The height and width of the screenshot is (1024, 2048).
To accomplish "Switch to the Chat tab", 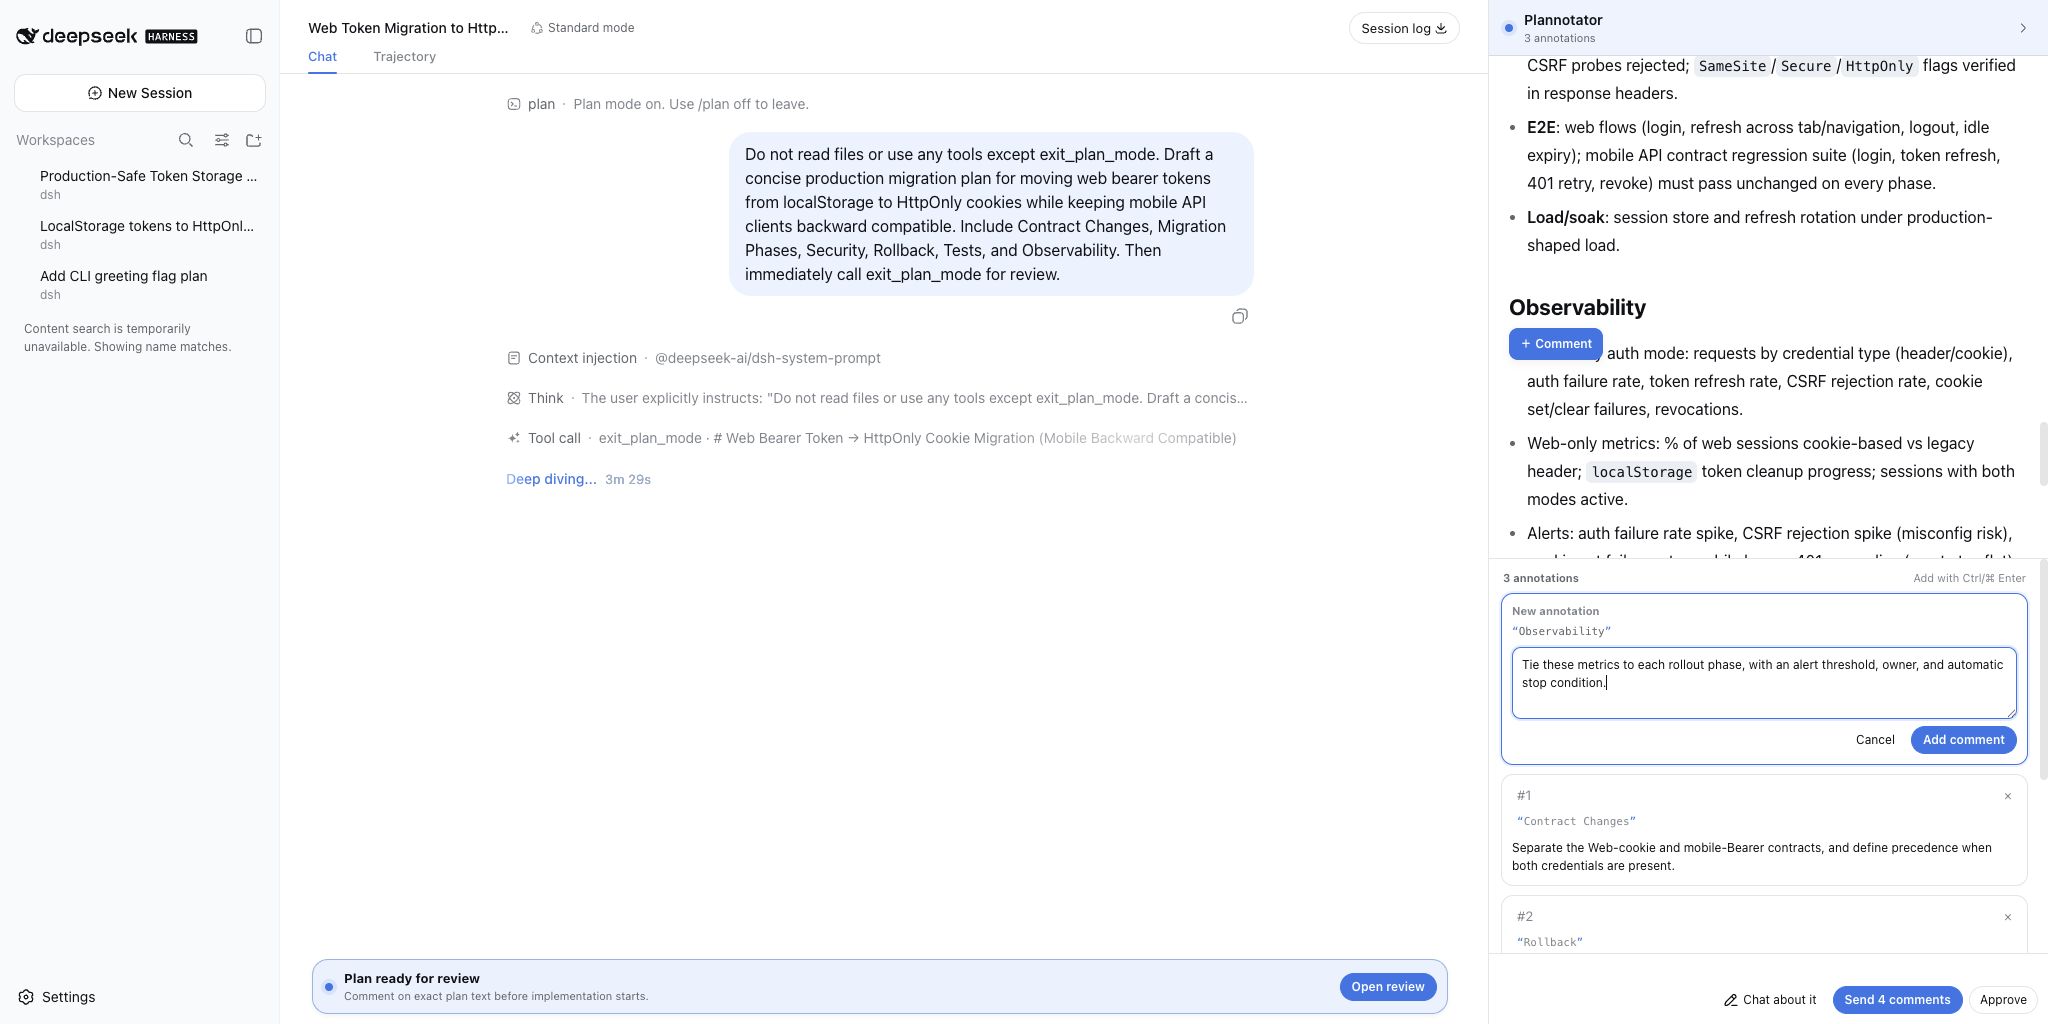I will tap(322, 57).
